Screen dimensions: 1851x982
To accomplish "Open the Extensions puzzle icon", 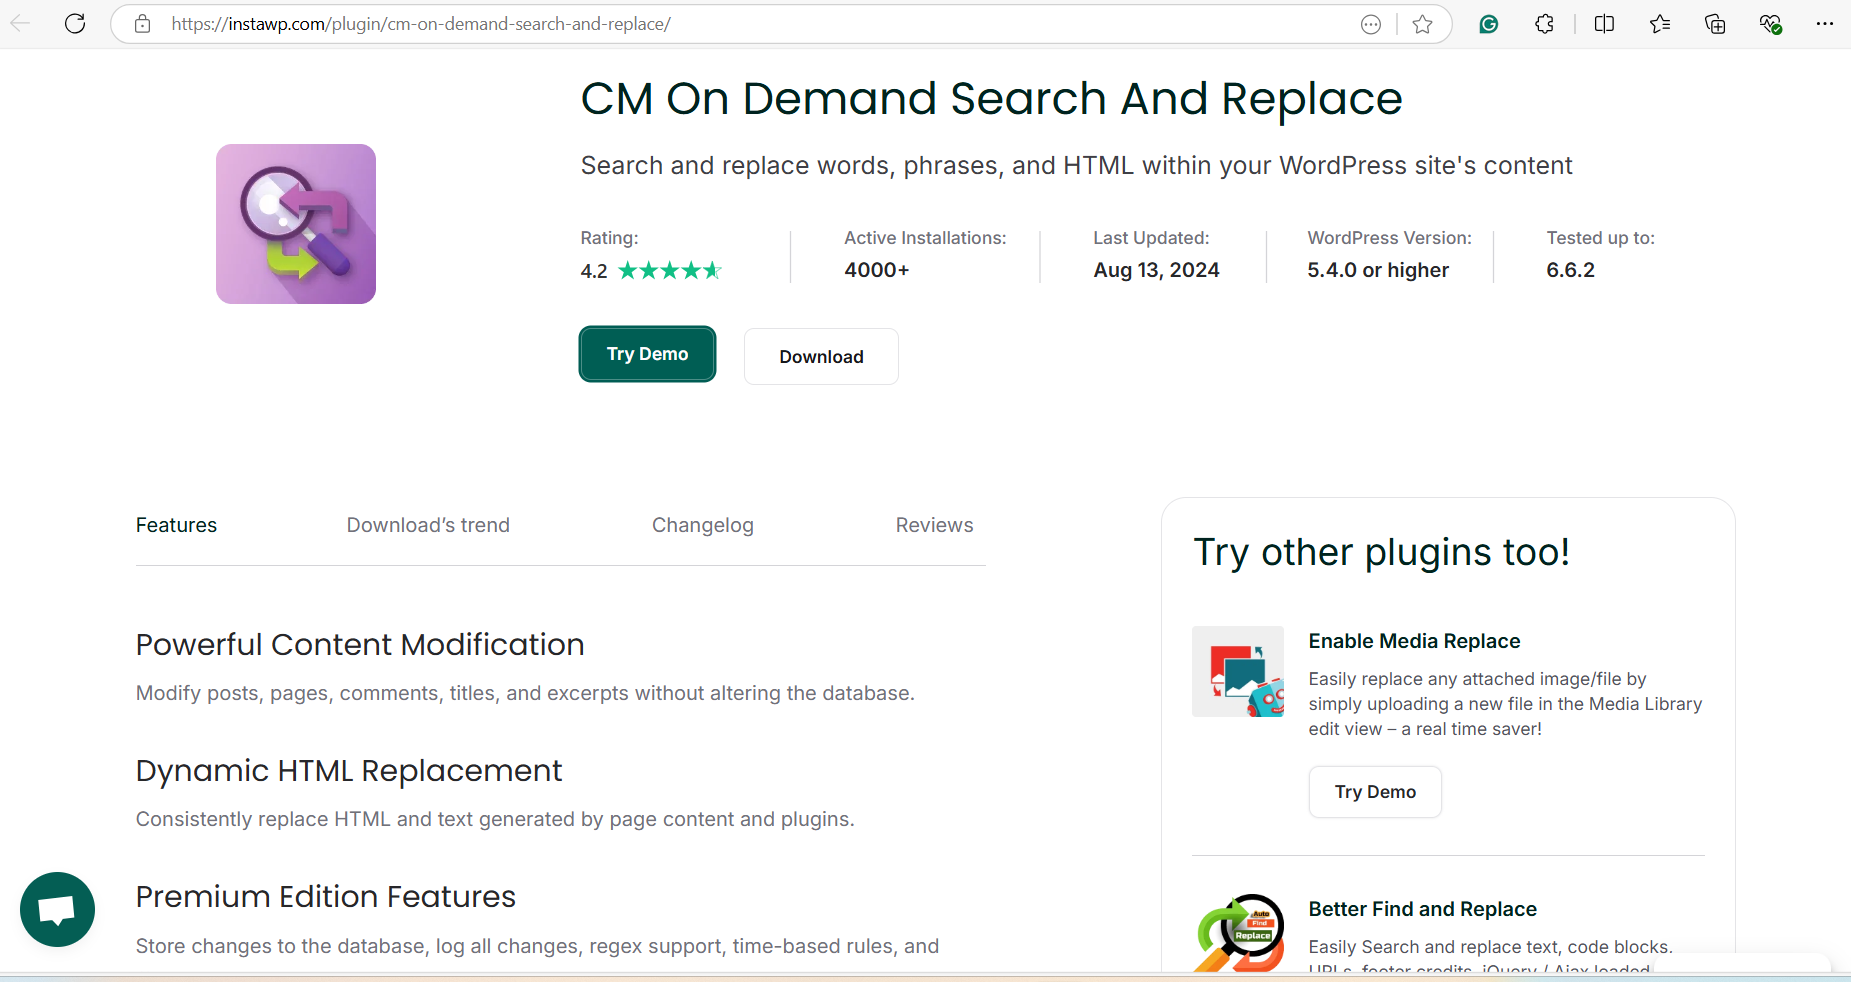I will 1545,24.
